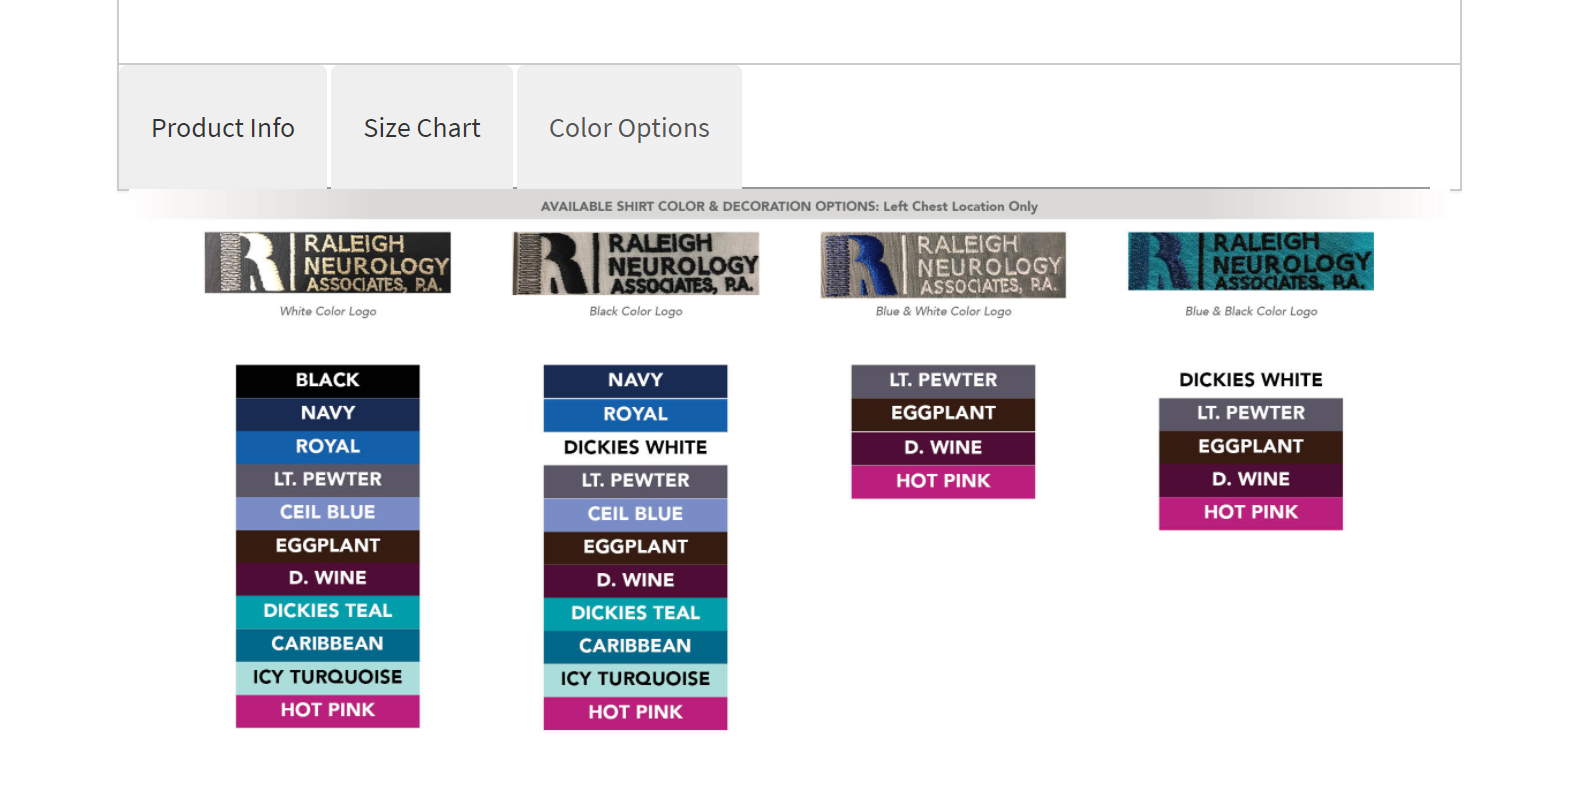Choose HOT PINK under Blue & White Logo

pyautogui.click(x=943, y=481)
